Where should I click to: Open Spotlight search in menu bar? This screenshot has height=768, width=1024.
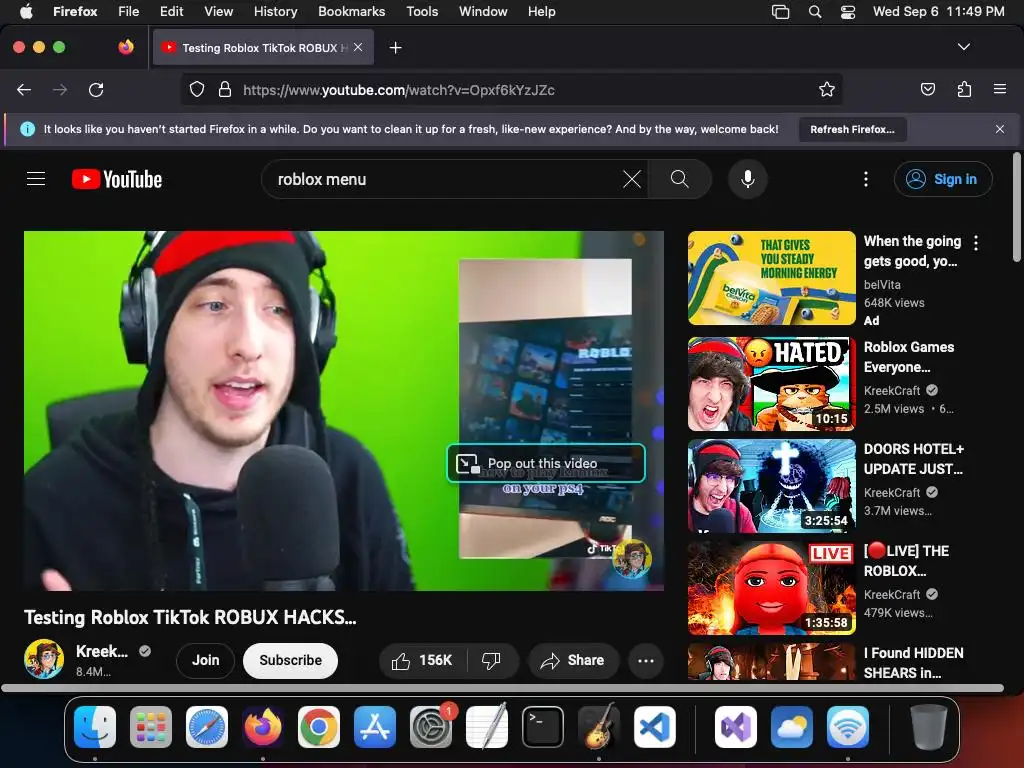[x=815, y=12]
